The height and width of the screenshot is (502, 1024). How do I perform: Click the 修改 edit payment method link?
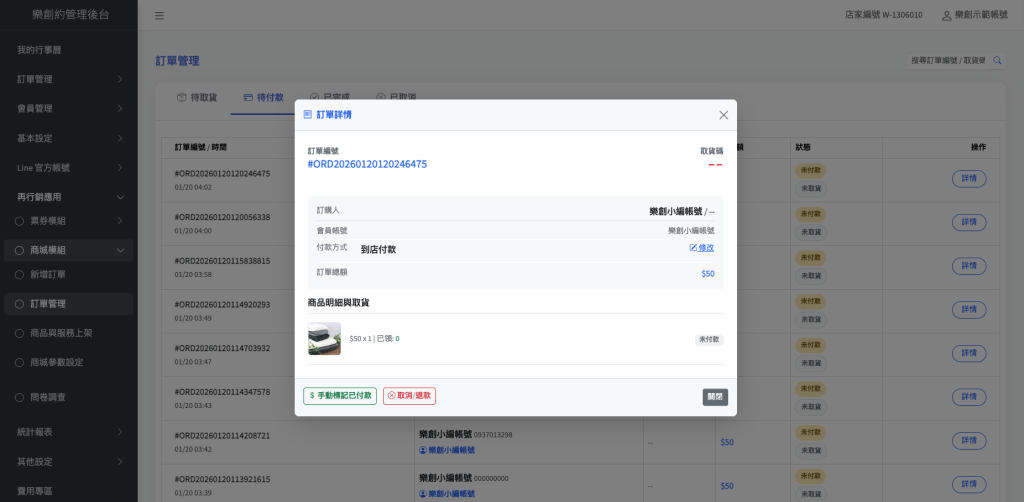click(702, 248)
